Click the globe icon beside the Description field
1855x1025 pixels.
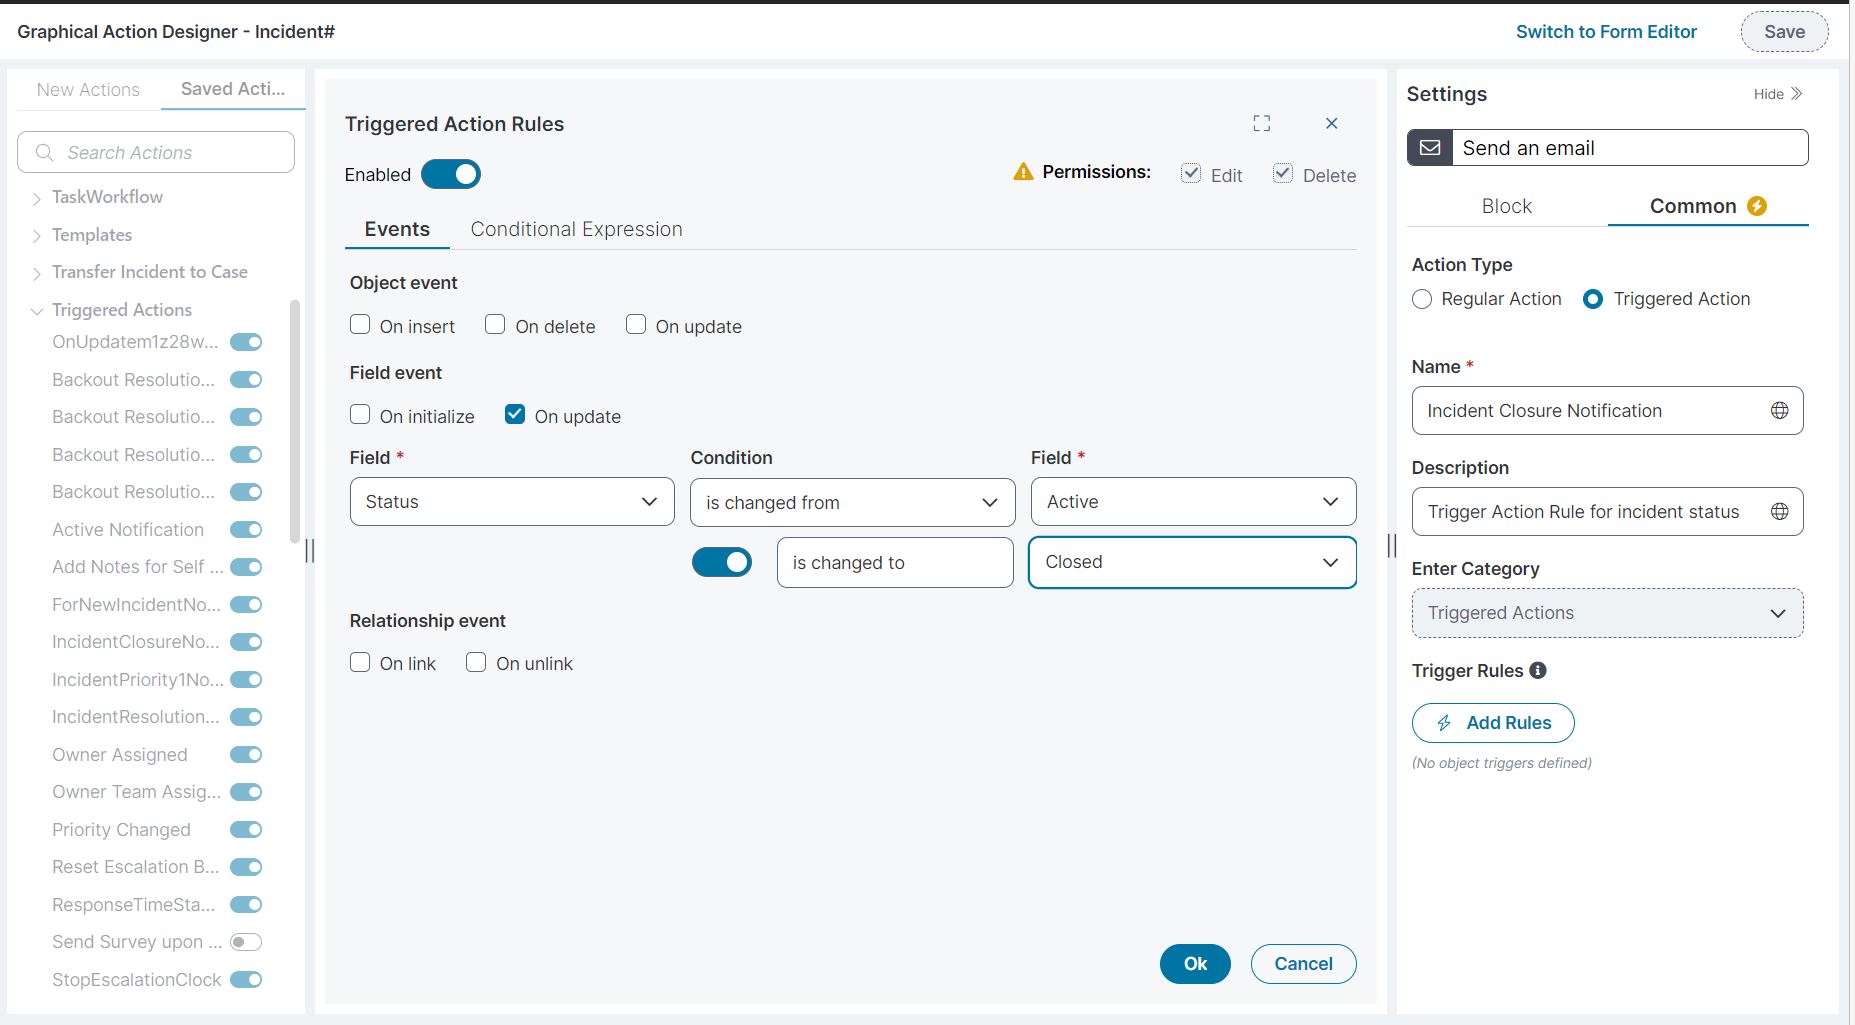pos(1780,510)
